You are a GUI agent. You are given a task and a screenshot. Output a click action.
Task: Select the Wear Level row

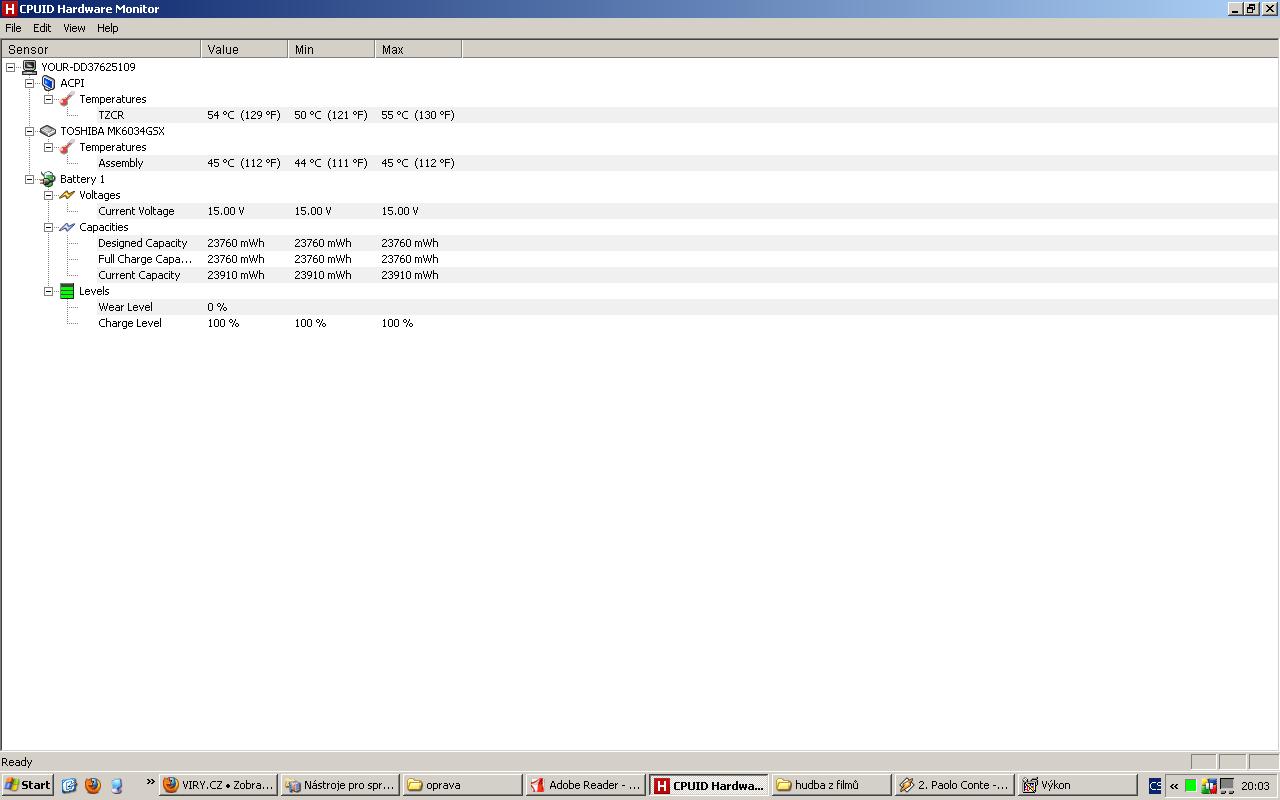(125, 307)
